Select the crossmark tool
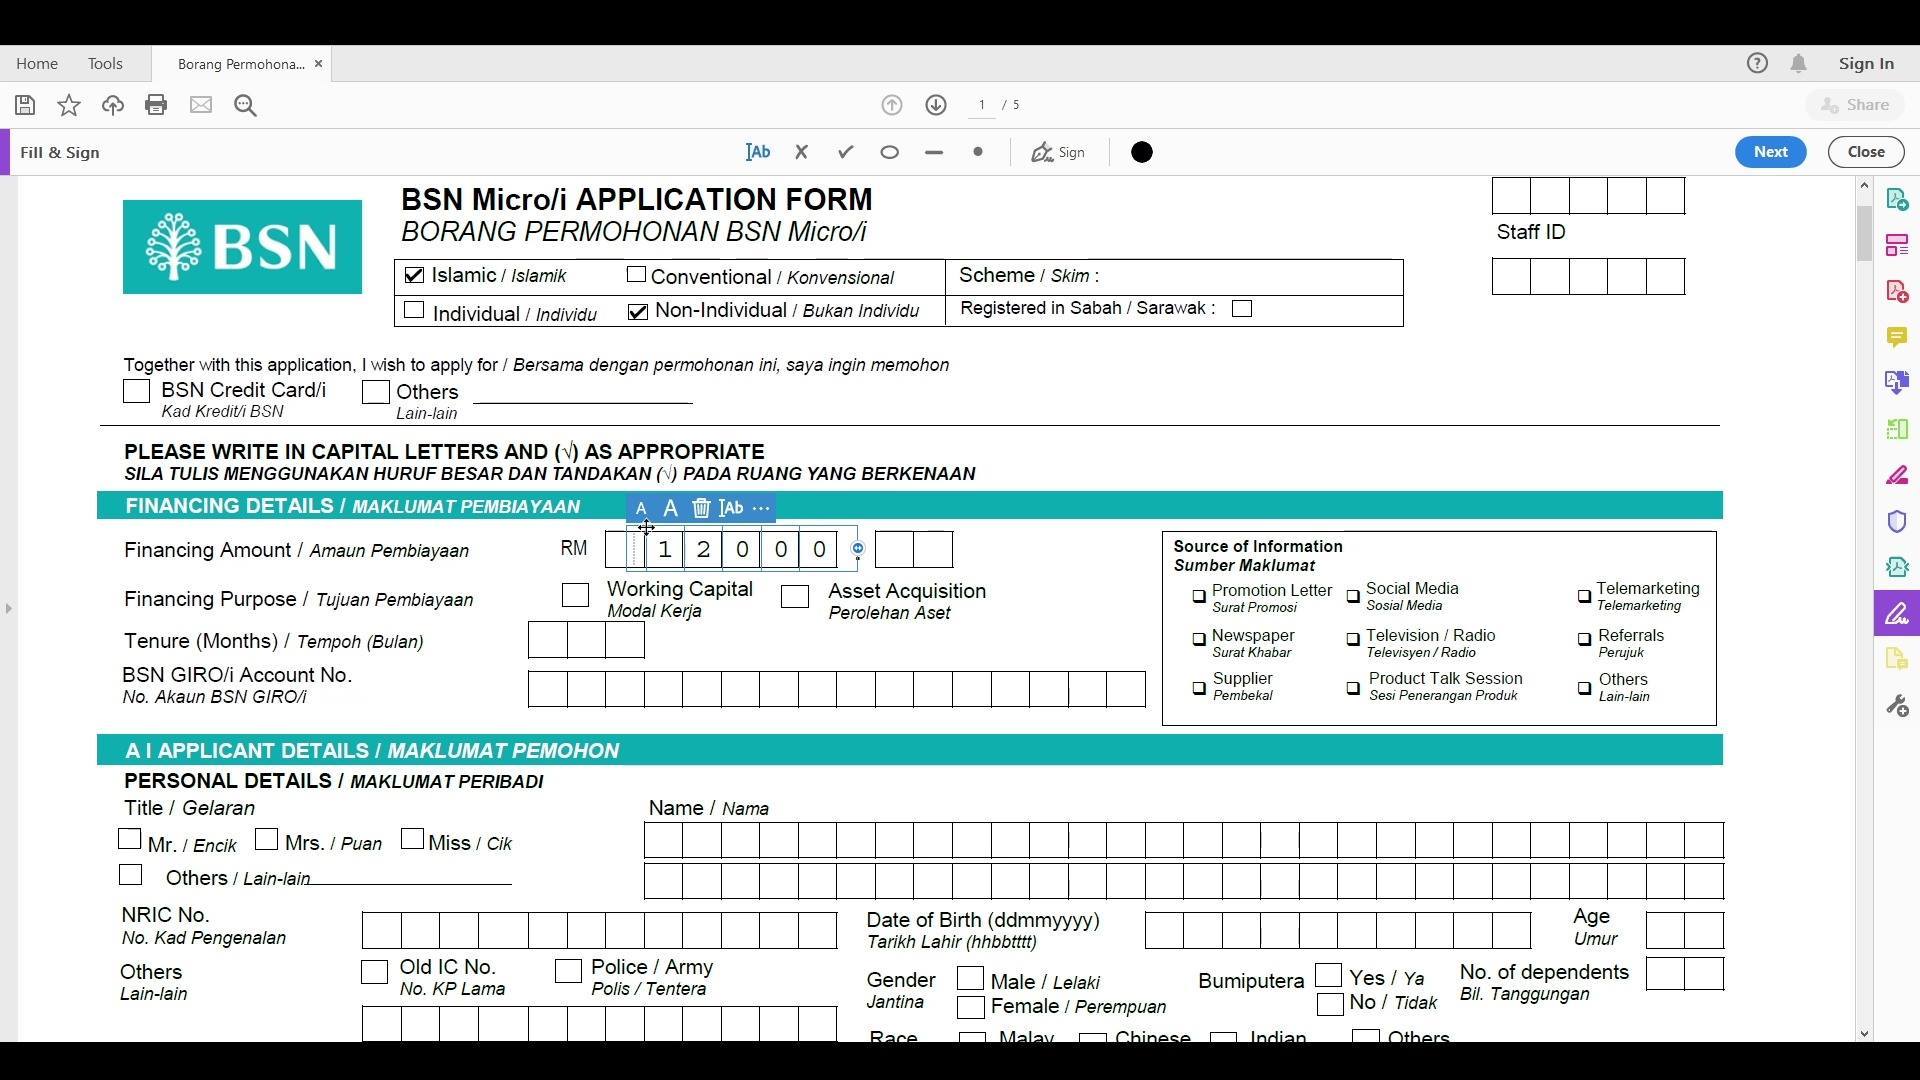This screenshot has width=1920, height=1080. (x=801, y=152)
